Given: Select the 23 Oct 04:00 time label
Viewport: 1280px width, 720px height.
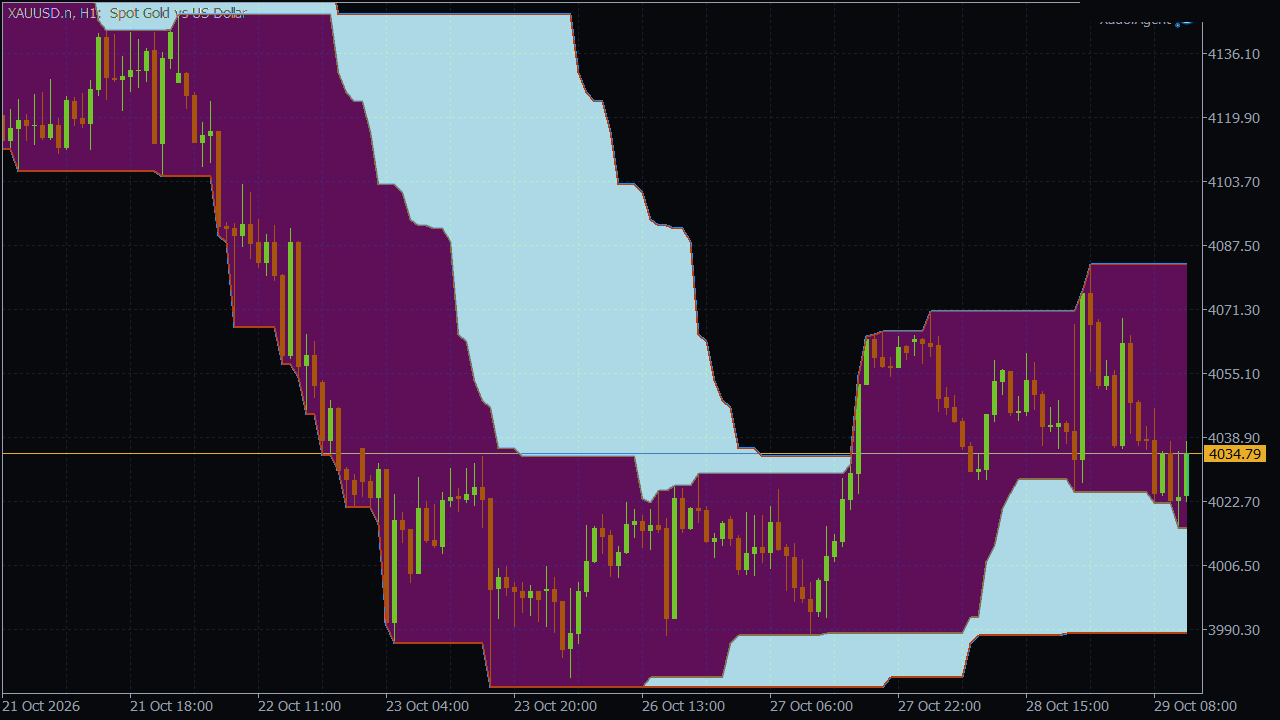Looking at the screenshot, I should (x=427, y=706).
